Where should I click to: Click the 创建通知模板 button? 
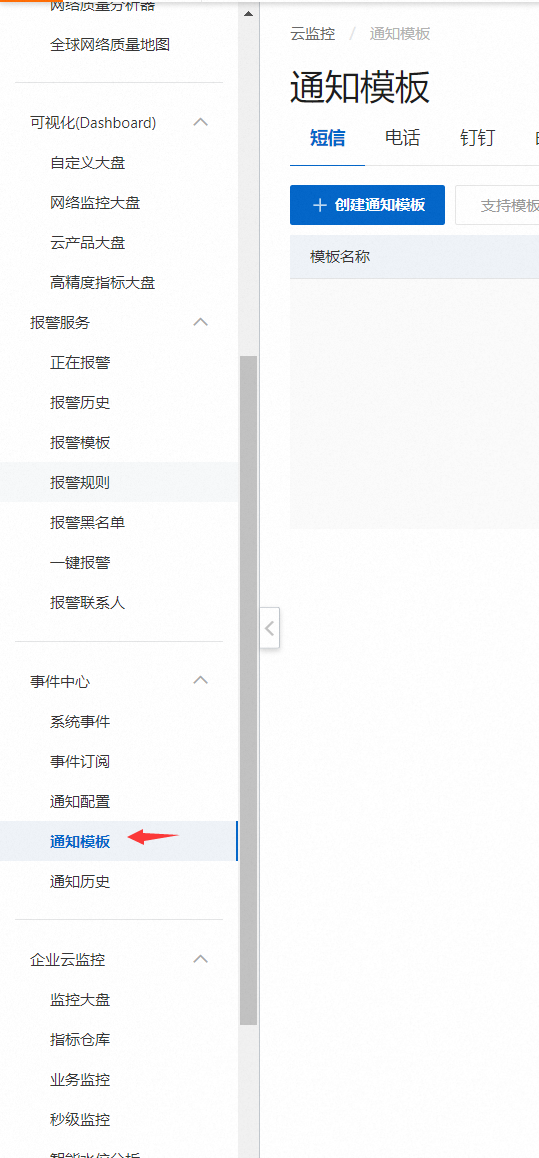(x=368, y=205)
